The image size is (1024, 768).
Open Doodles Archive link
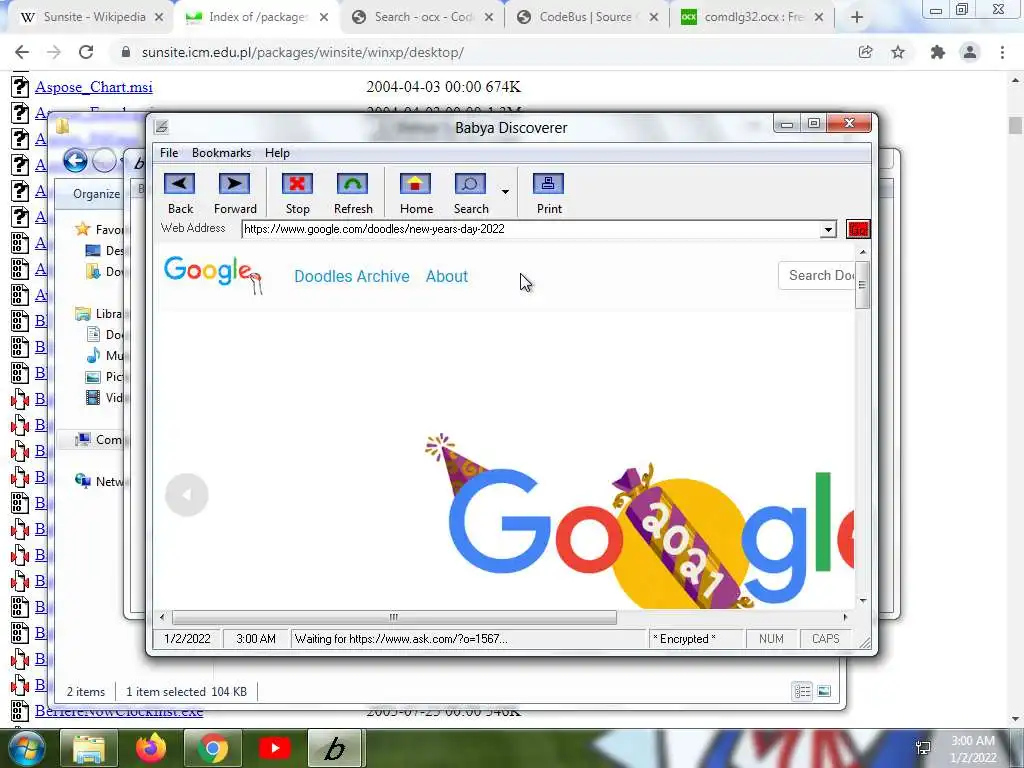351,276
